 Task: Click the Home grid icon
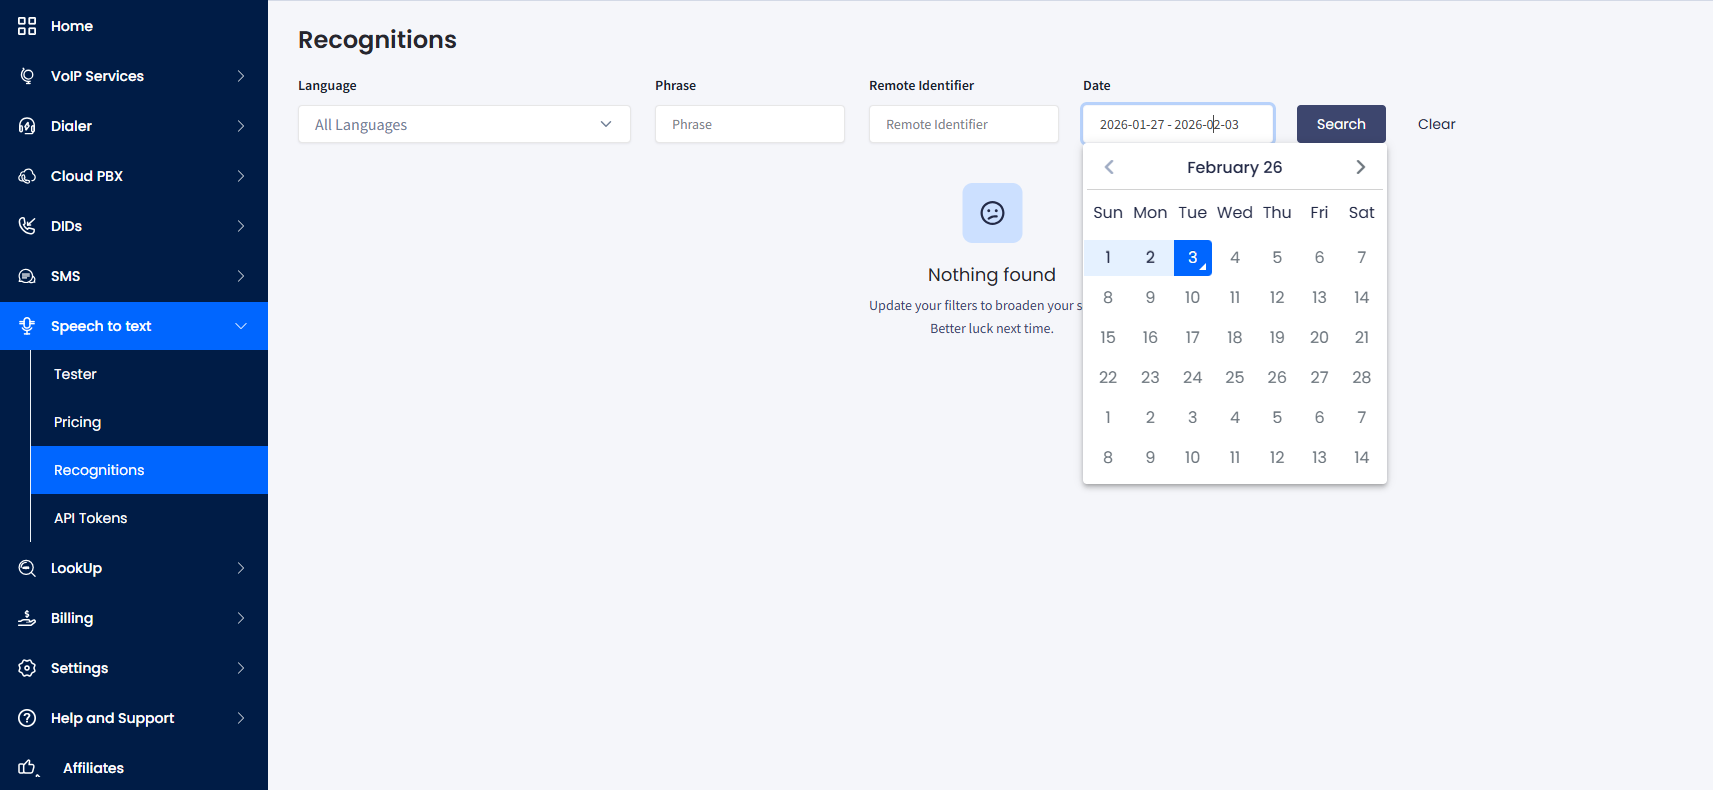[x=27, y=26]
